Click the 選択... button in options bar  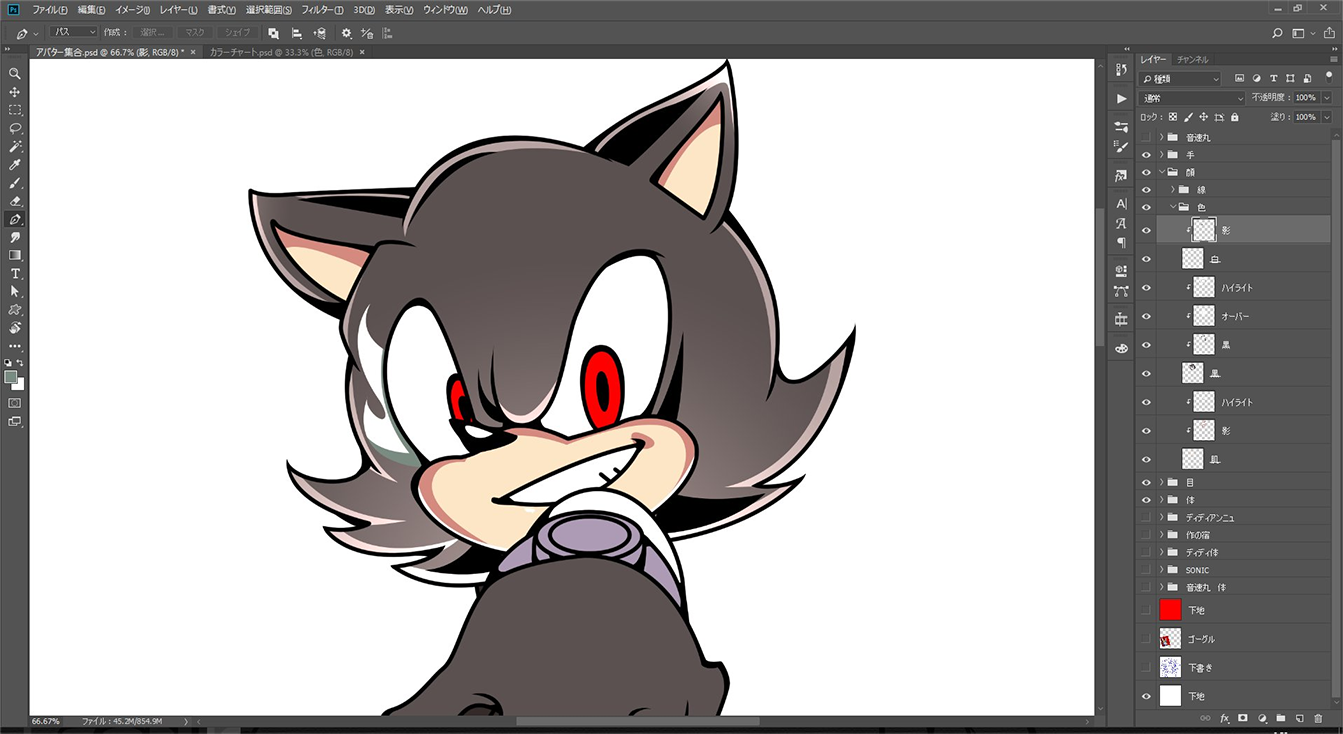pyautogui.click(x=151, y=33)
